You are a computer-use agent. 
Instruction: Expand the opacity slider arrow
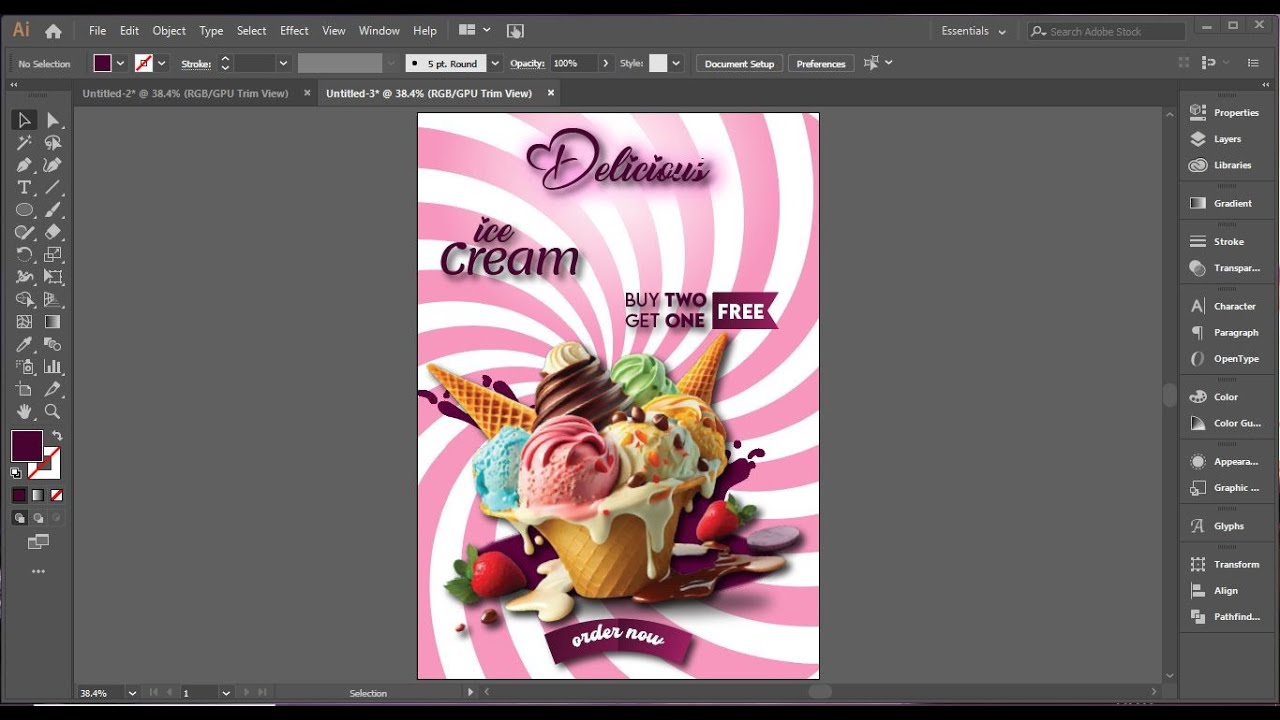tap(605, 63)
